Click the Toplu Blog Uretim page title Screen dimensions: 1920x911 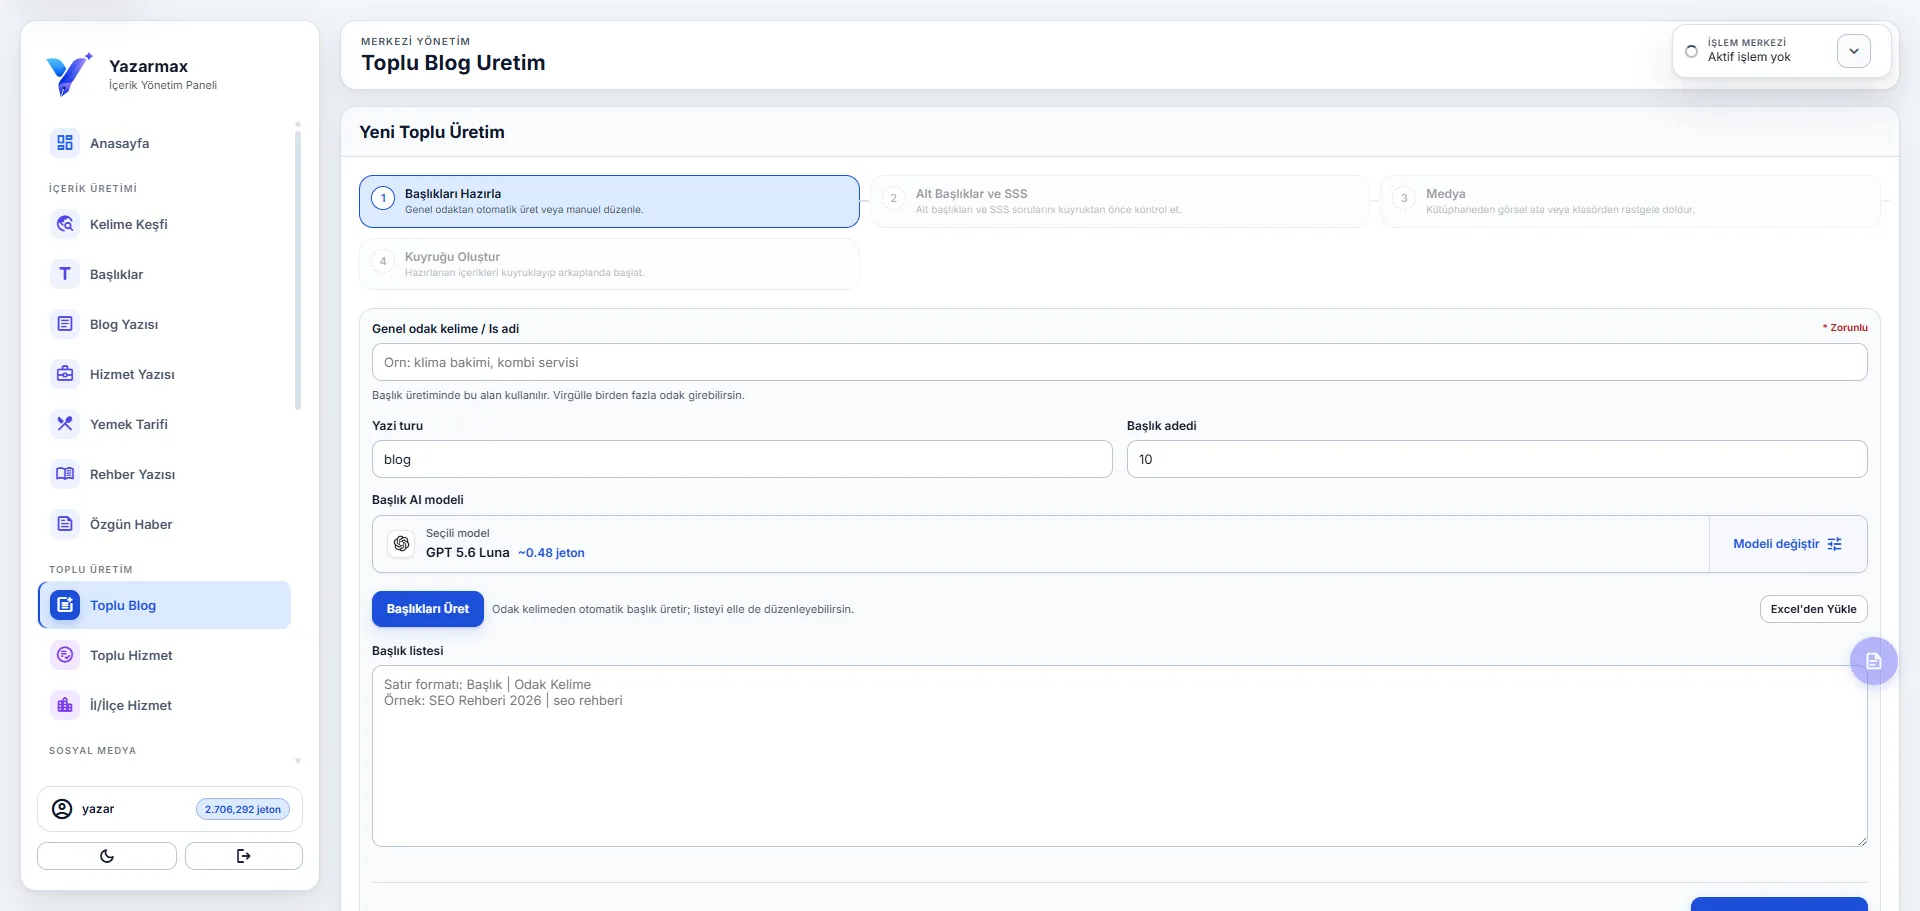click(453, 63)
